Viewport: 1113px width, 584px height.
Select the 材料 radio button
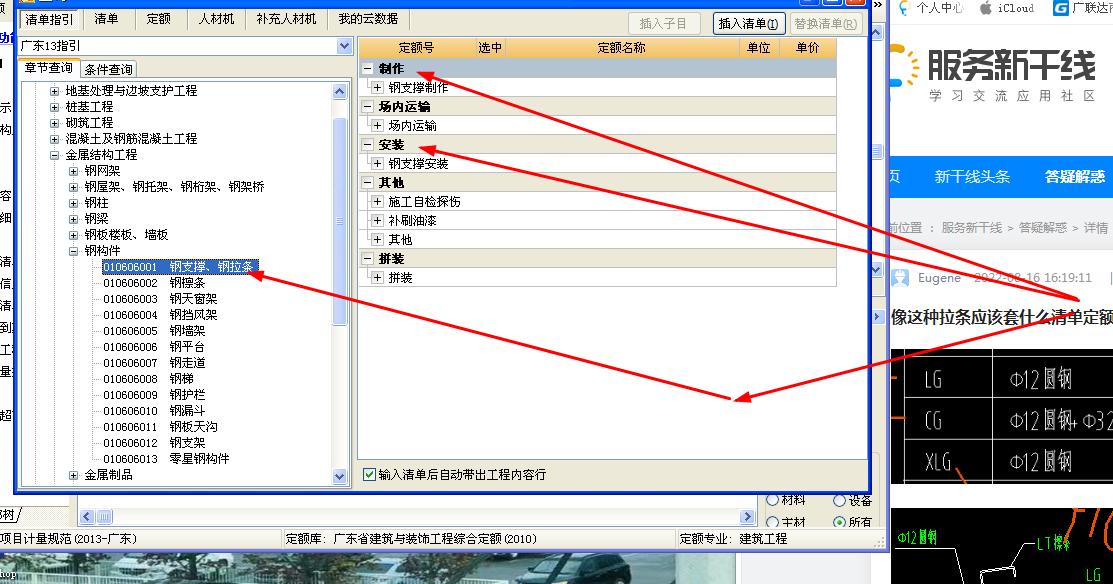tap(773, 500)
